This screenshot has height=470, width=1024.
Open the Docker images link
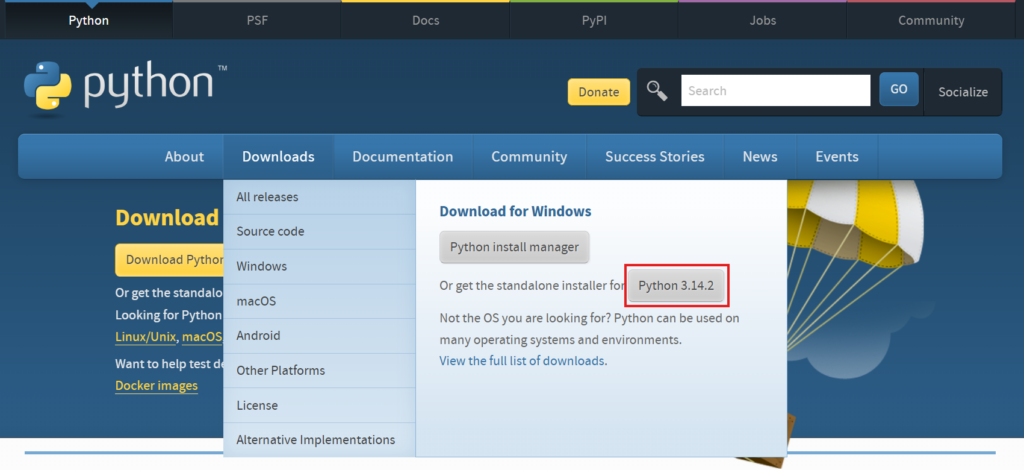156,386
